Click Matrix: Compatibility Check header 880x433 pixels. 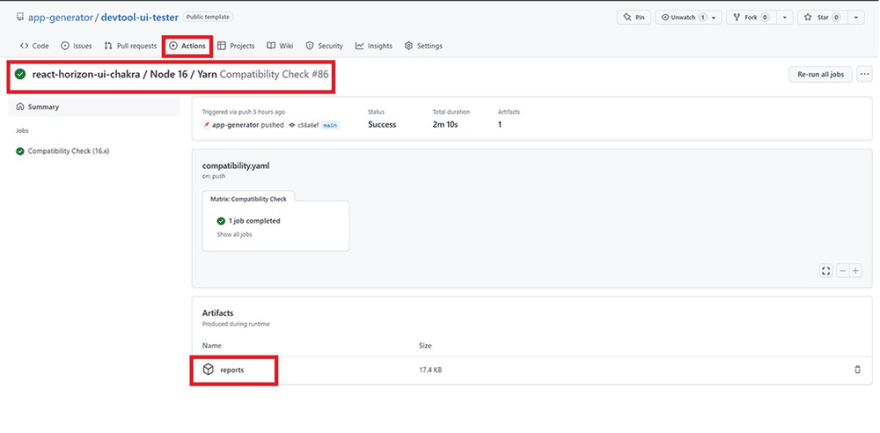point(249,199)
